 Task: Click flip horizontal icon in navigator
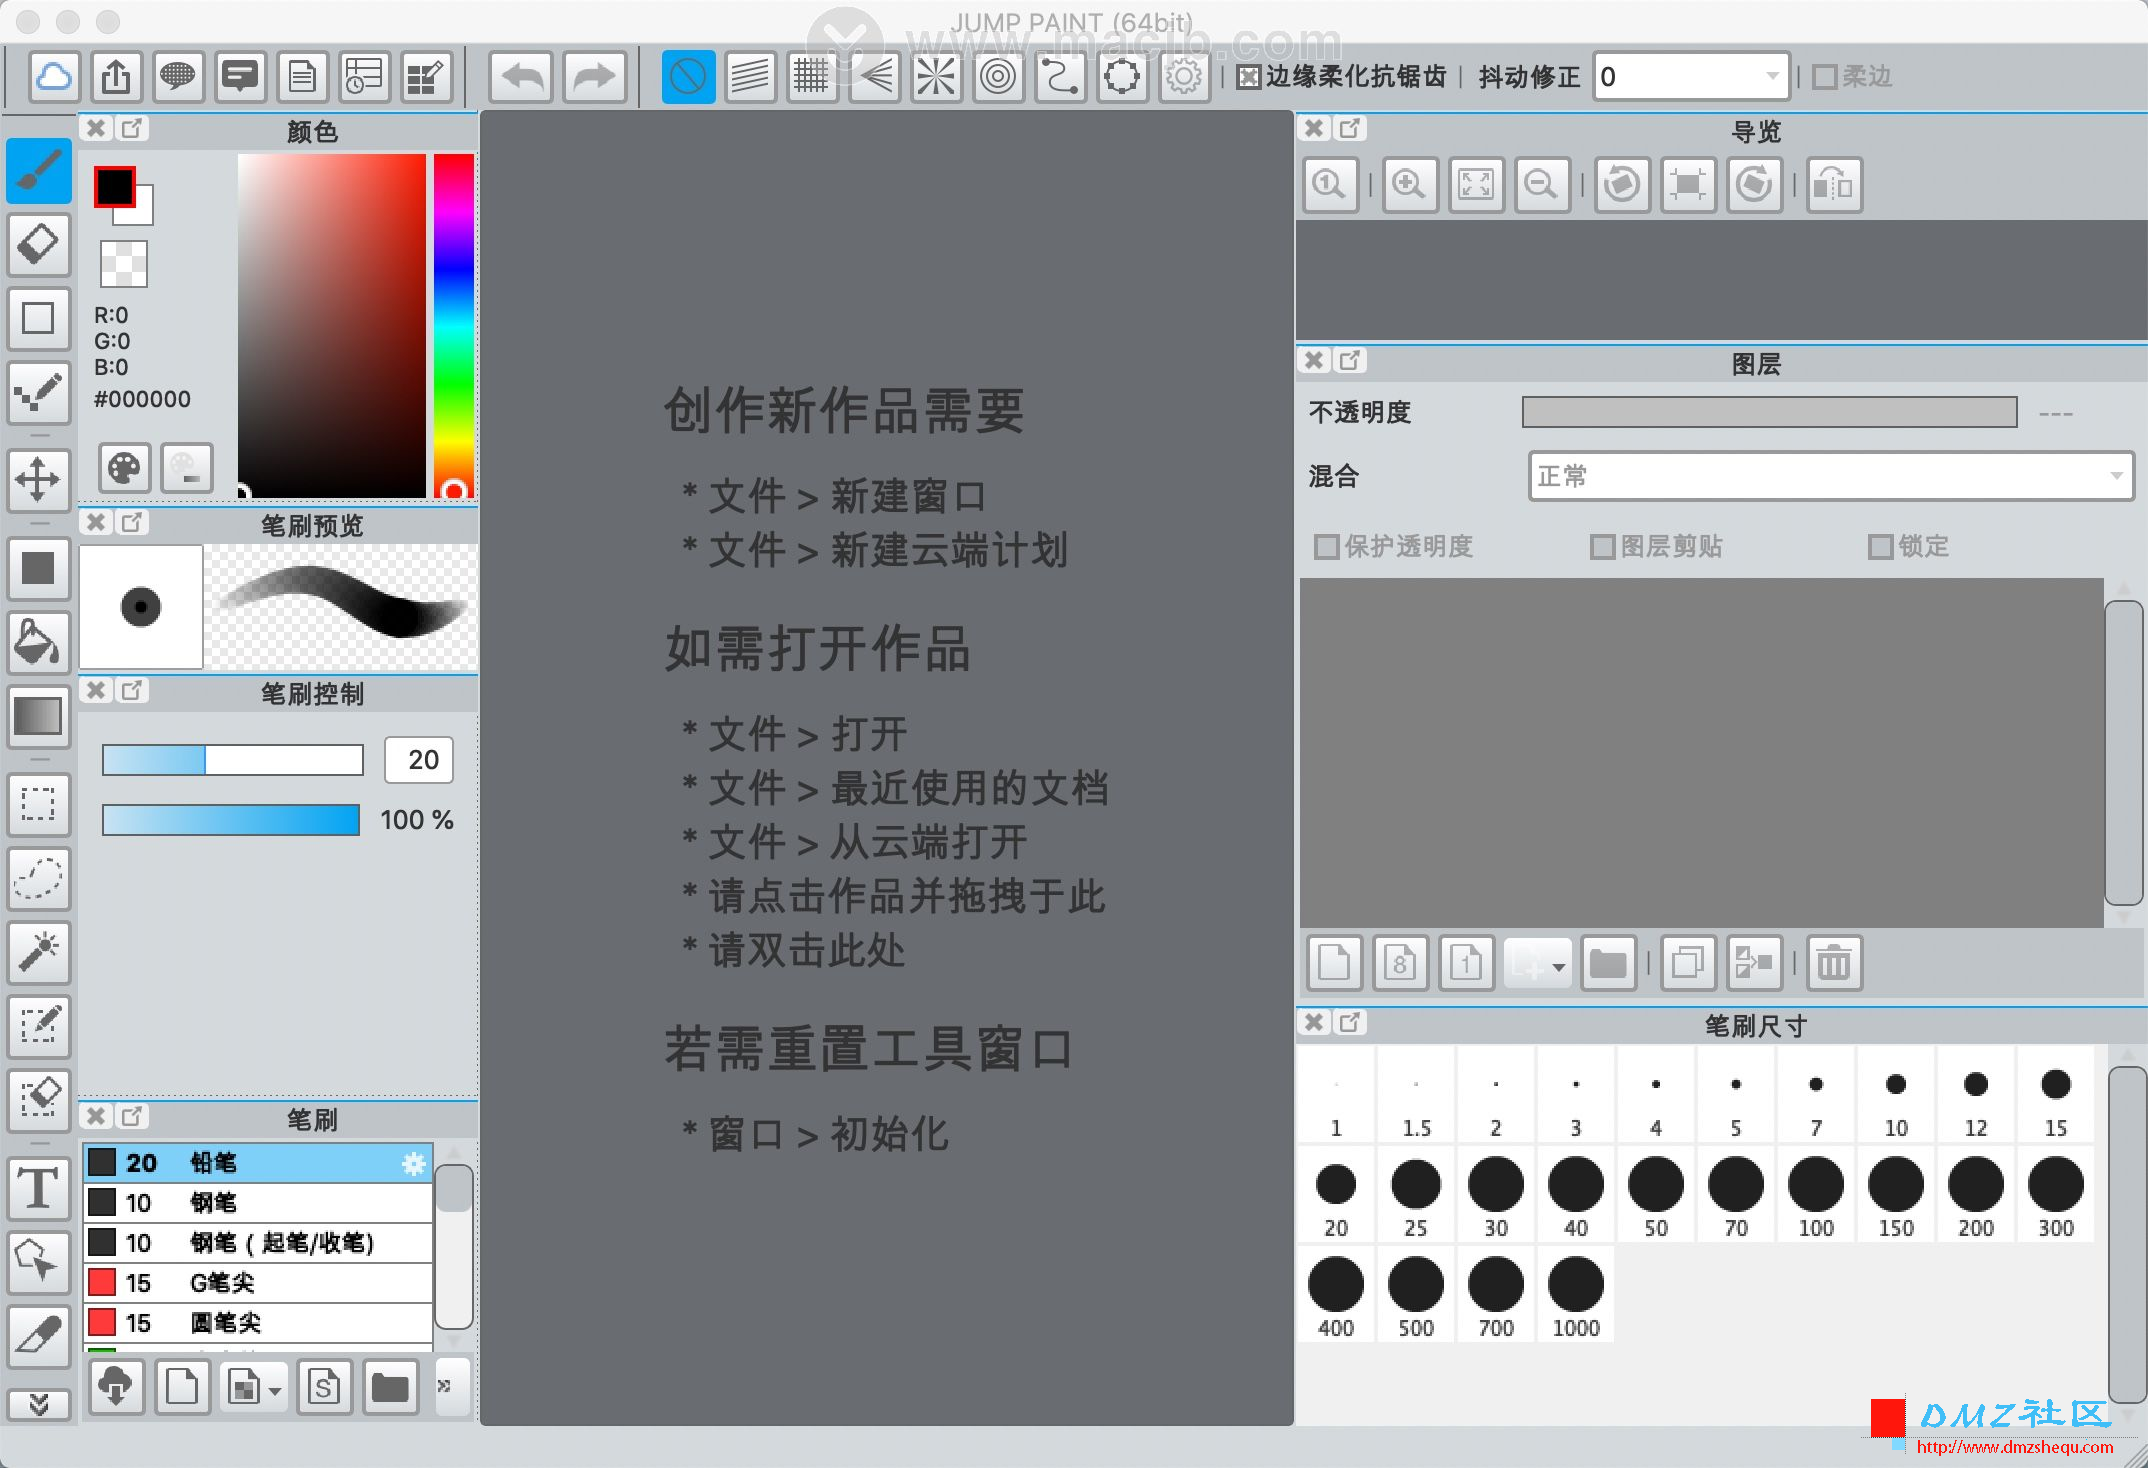coord(1834,185)
